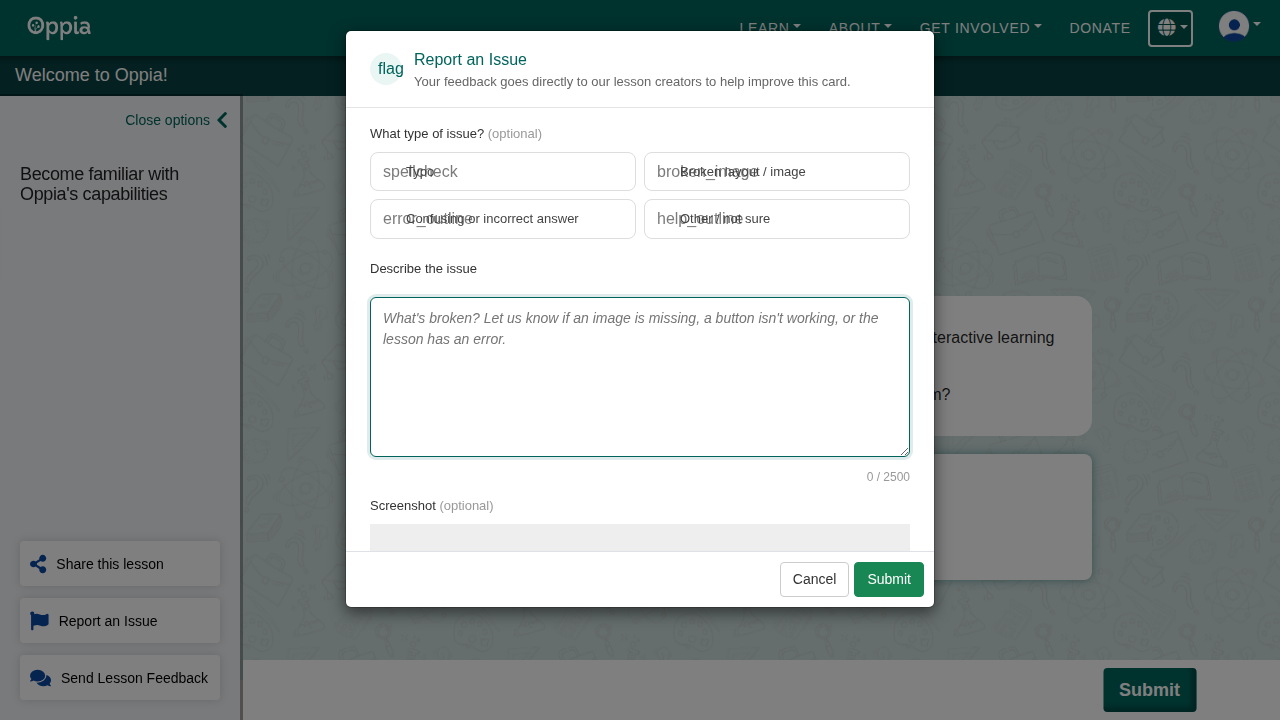Open the language globe selector
This screenshot has width=1280, height=720.
pyautogui.click(x=1170, y=28)
